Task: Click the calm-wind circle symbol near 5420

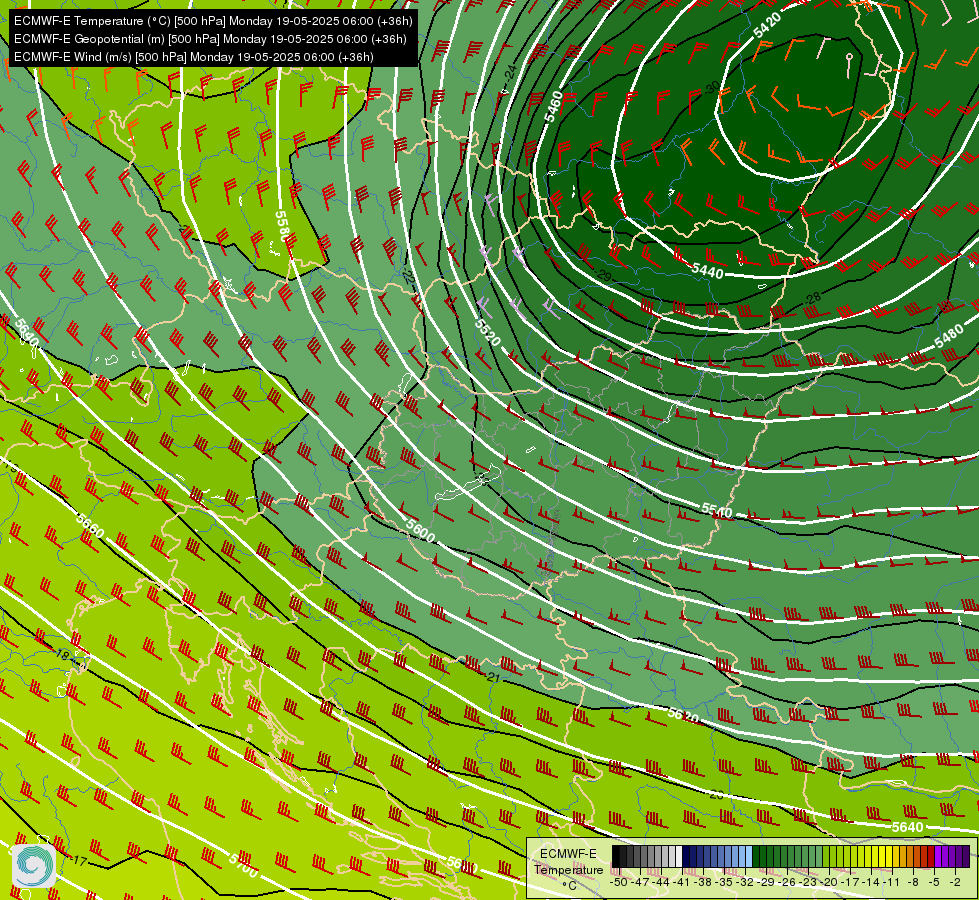Action: tap(849, 57)
